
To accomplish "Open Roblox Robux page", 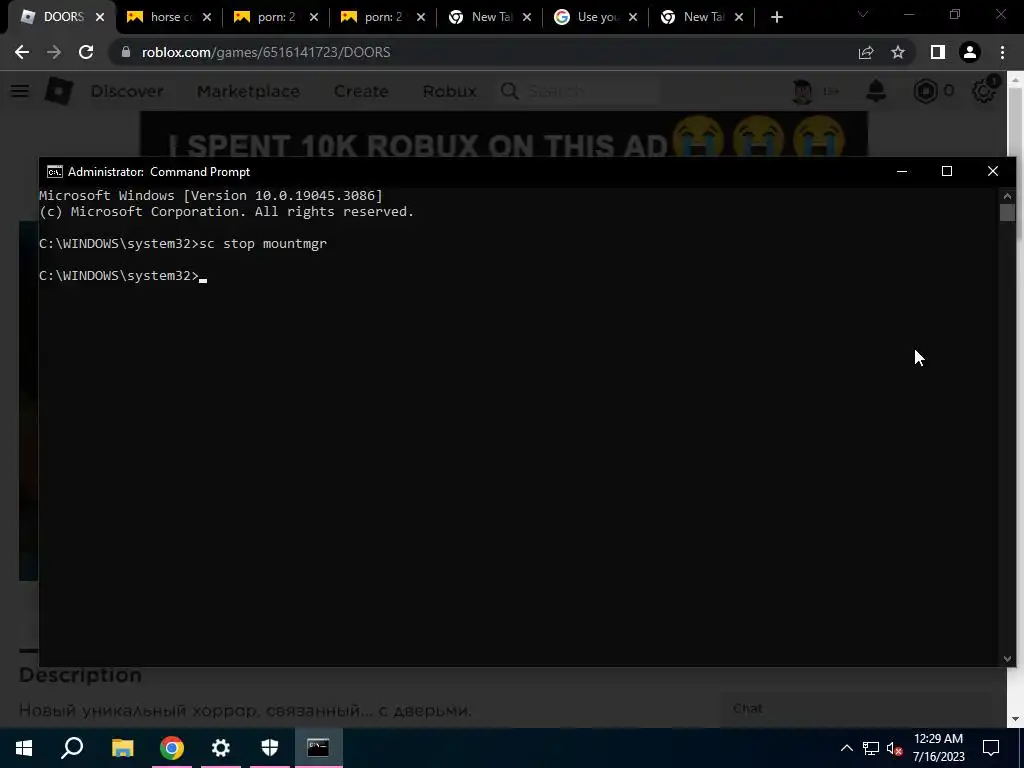I will (x=449, y=91).
